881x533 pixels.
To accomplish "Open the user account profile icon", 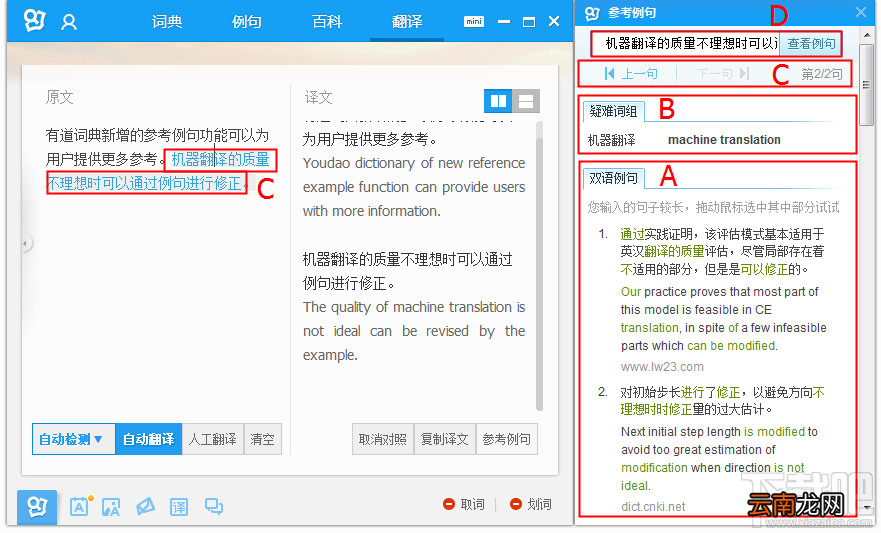I will 69,22.
